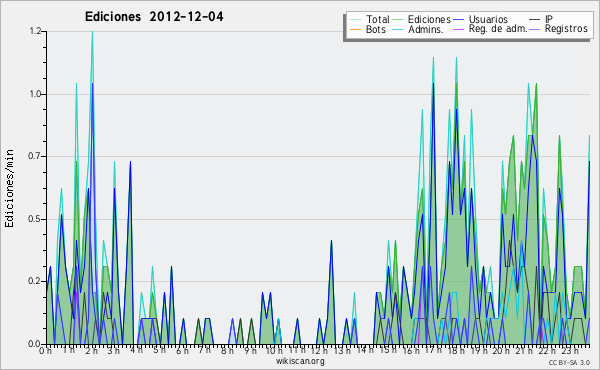This screenshot has width=600, height=370.
Task: Click the y-axis value '0.5'
Action: tap(35, 219)
